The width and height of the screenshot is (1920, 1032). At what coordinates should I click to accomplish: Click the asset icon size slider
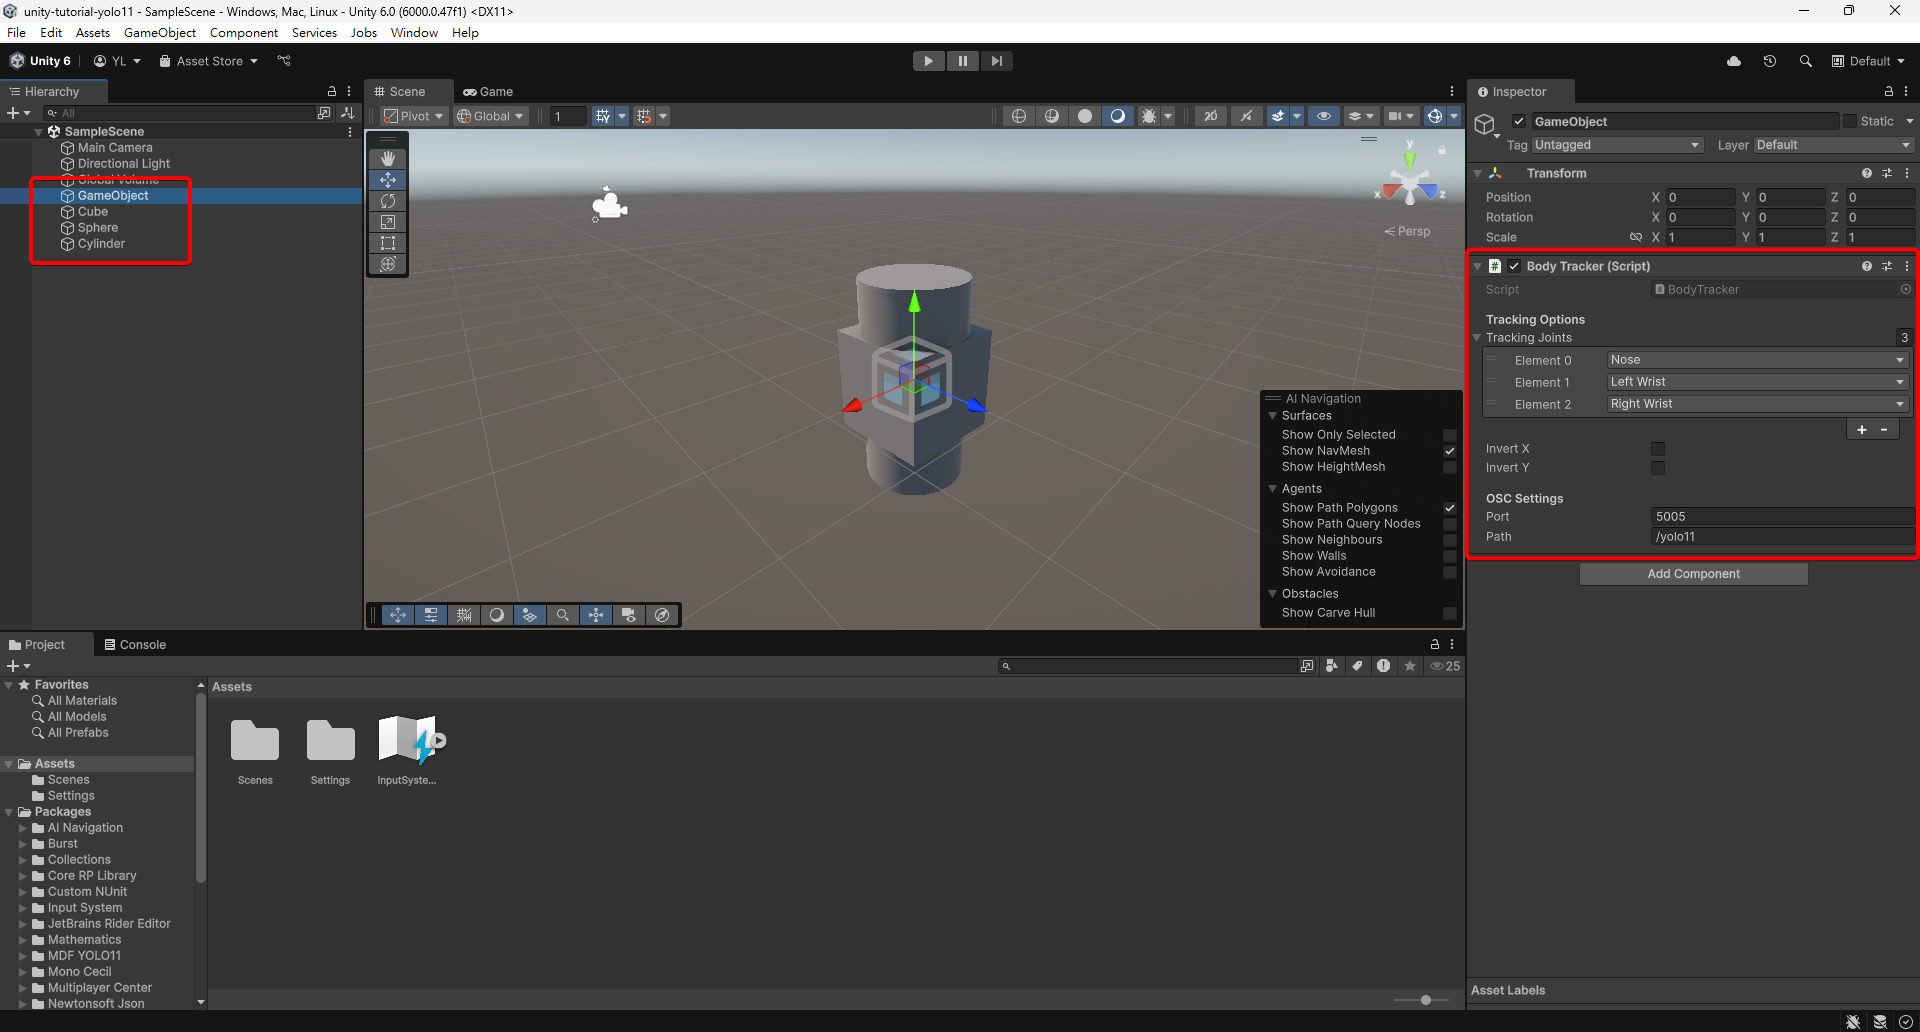click(1426, 1000)
